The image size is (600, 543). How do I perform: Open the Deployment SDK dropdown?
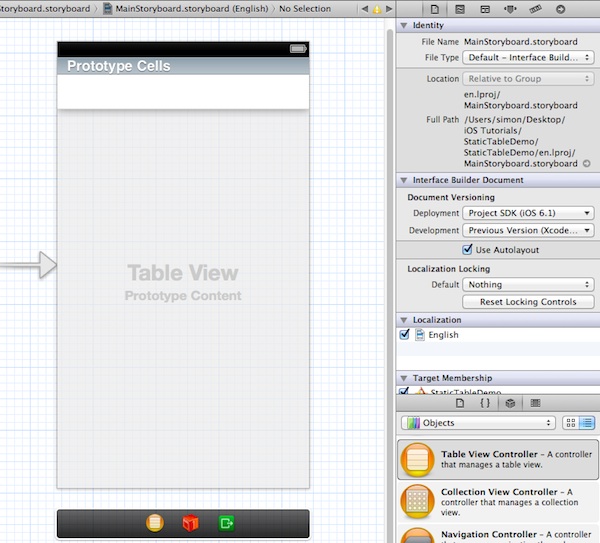point(528,213)
